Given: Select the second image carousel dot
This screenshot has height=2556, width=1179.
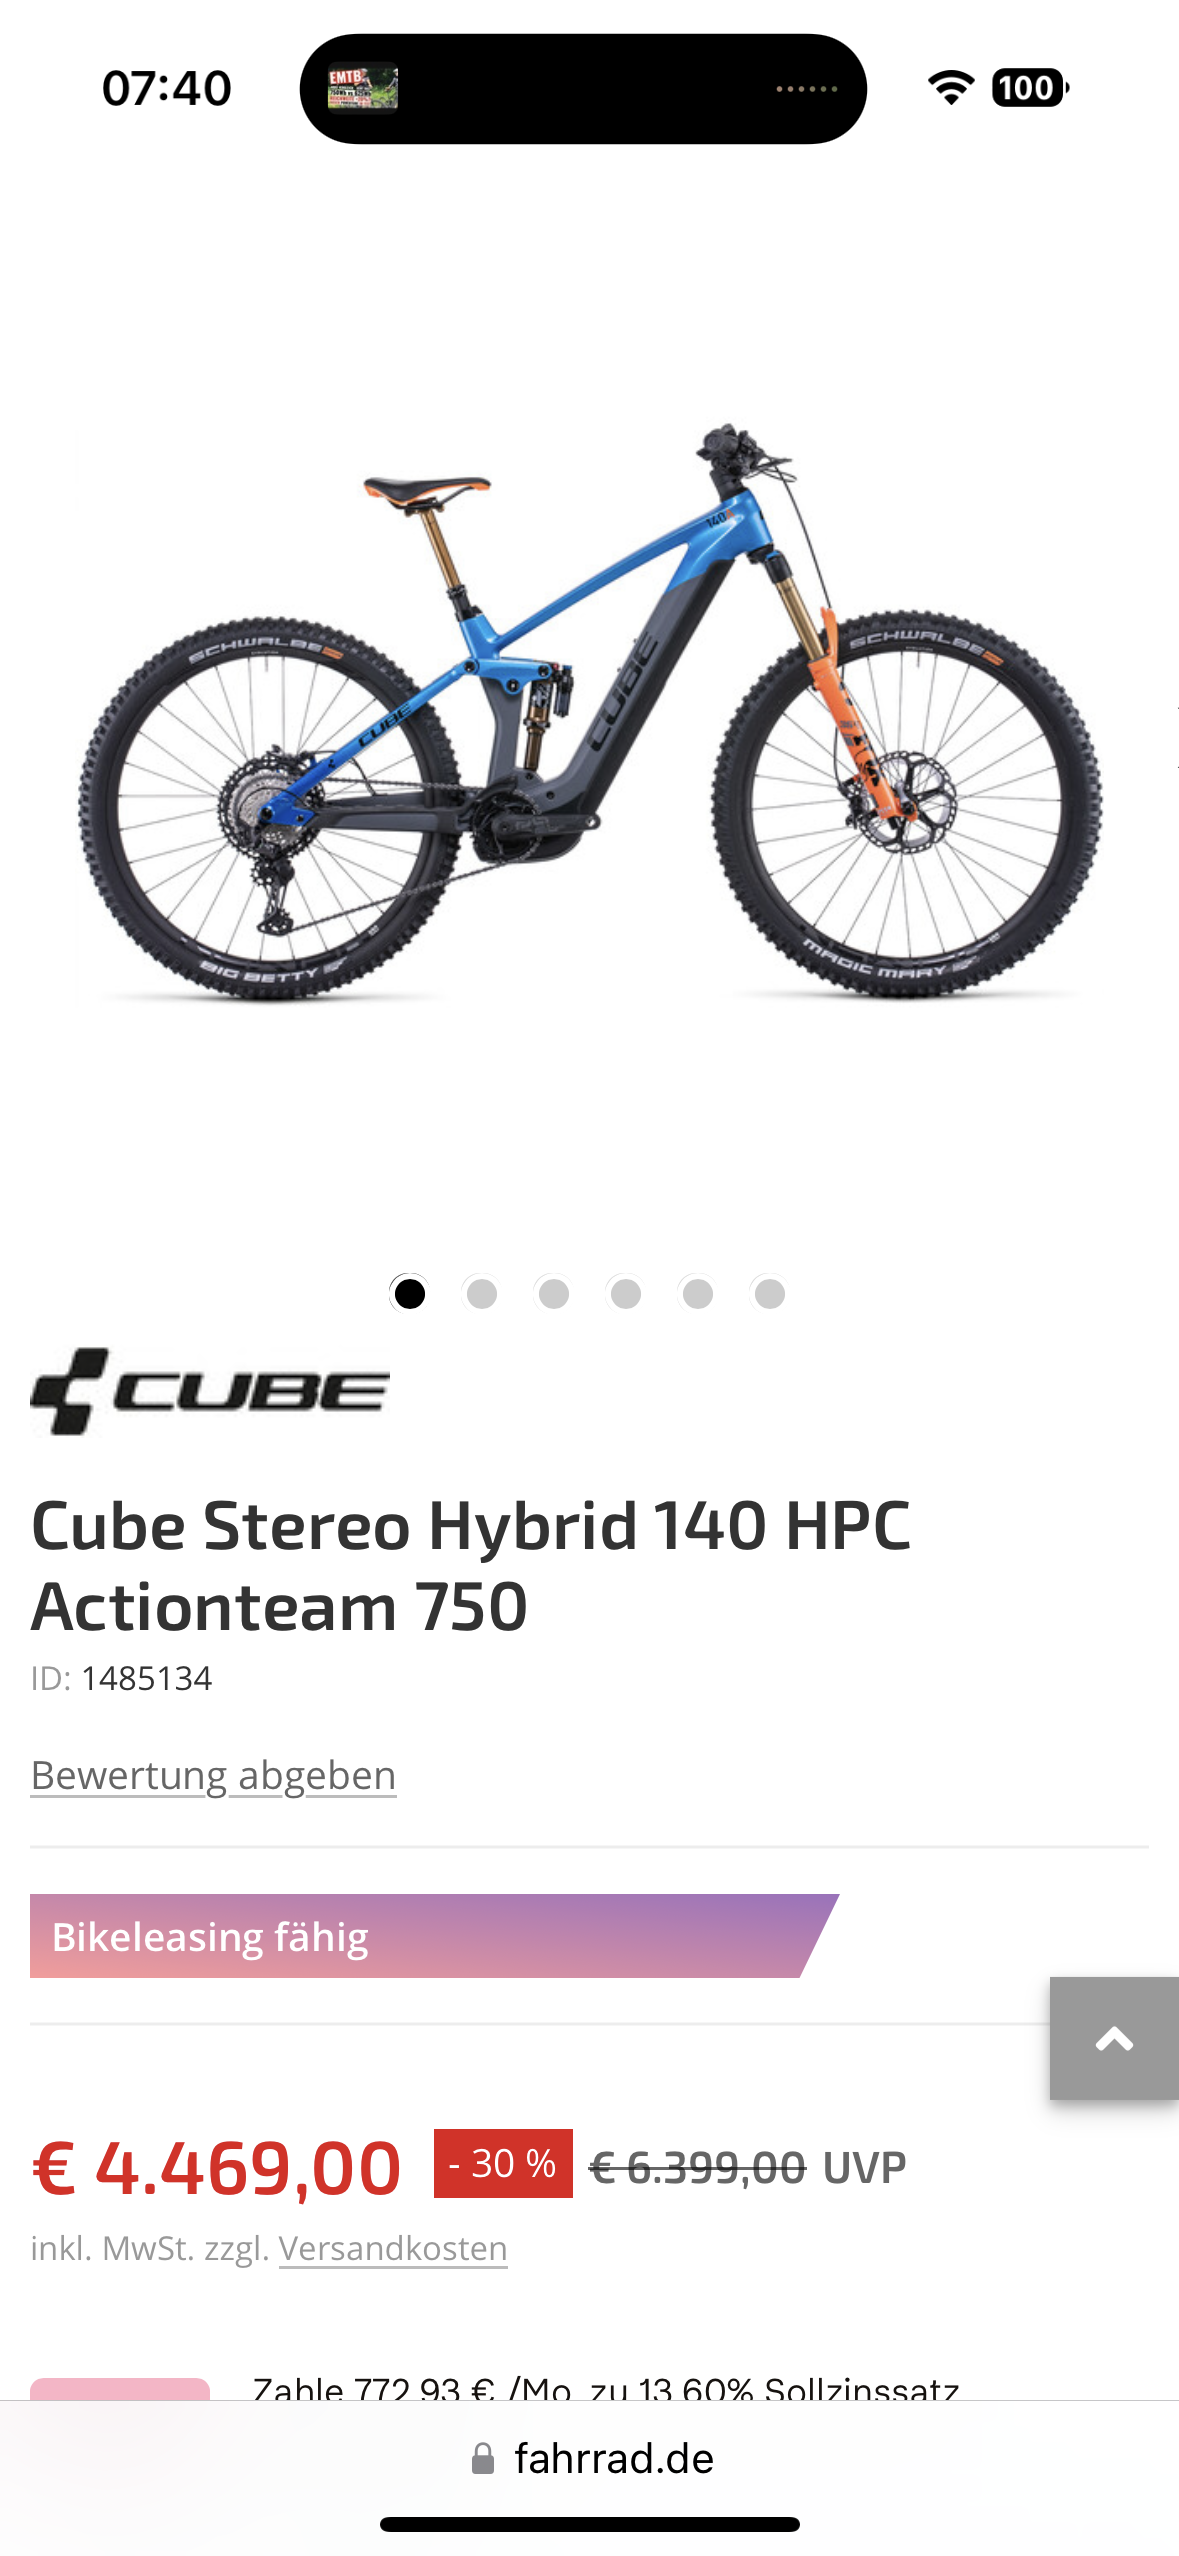Looking at the screenshot, I should coord(482,1293).
